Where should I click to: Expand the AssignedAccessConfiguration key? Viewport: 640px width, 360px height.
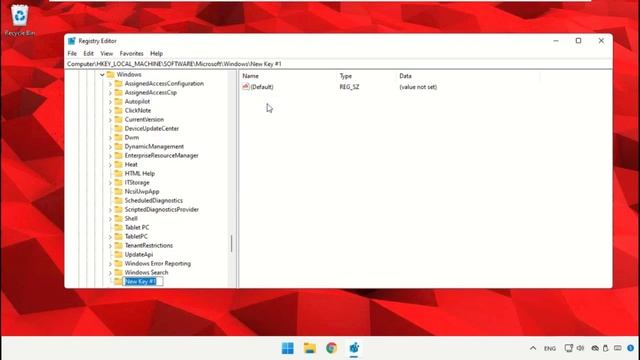click(x=110, y=84)
